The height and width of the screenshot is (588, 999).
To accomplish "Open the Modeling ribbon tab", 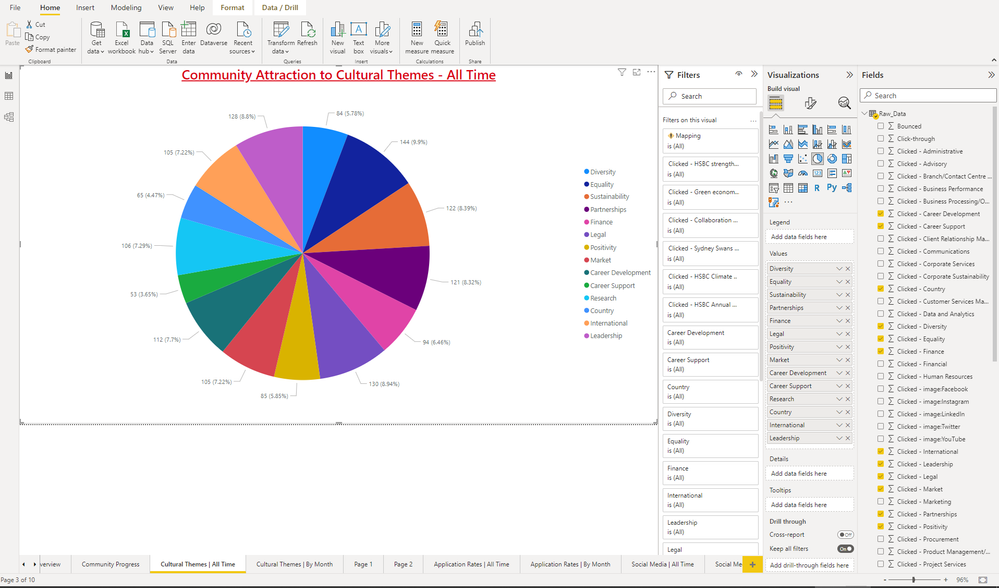I will pyautogui.click(x=126, y=8).
